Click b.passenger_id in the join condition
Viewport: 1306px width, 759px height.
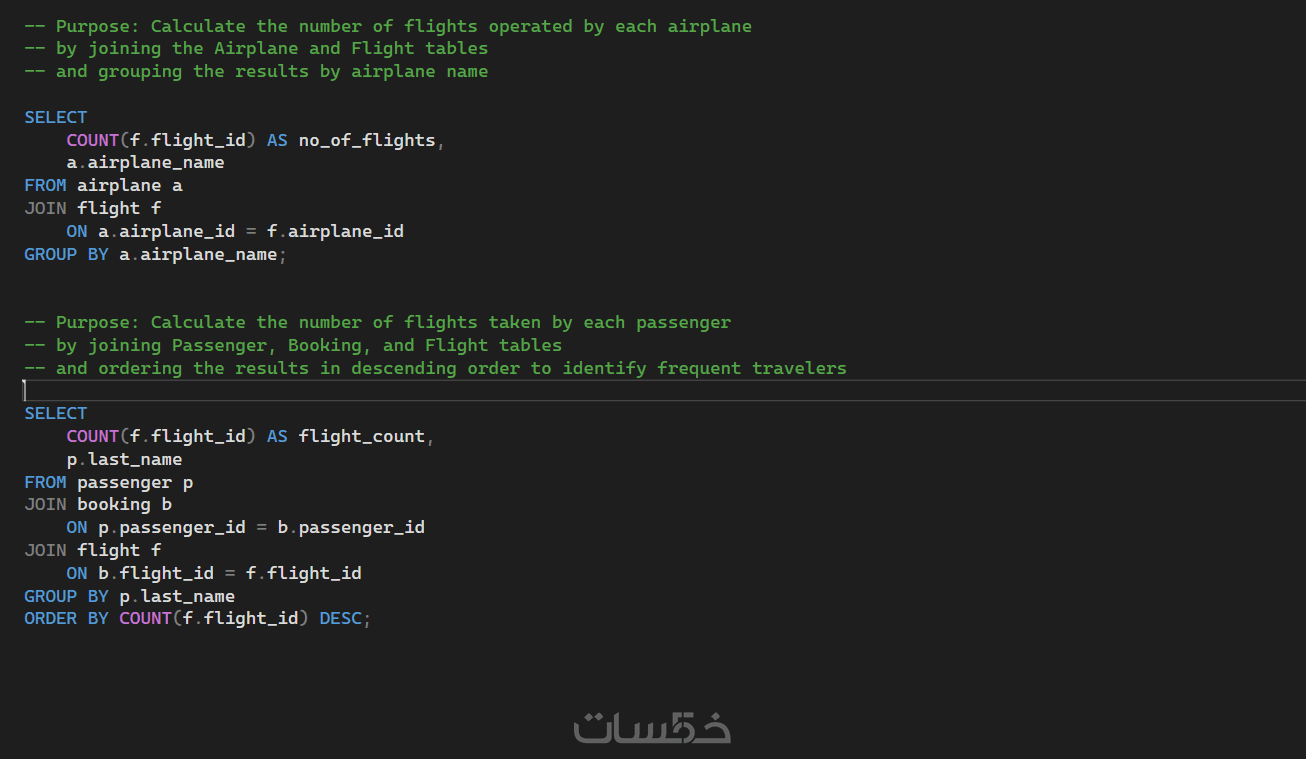pos(351,527)
